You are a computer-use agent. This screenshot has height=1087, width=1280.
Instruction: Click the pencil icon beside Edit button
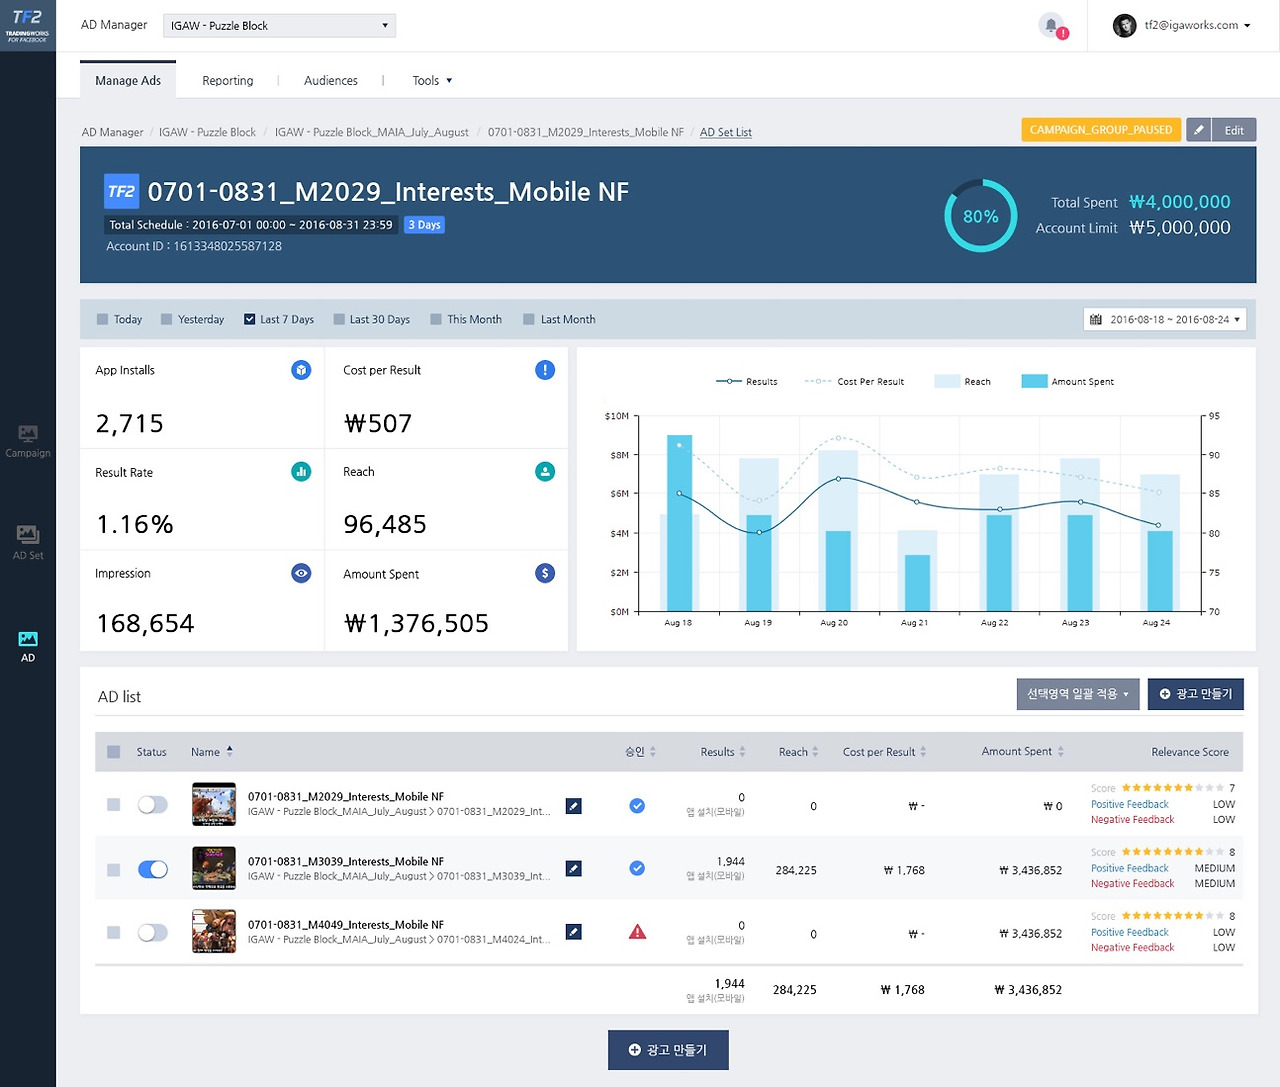[1198, 130]
